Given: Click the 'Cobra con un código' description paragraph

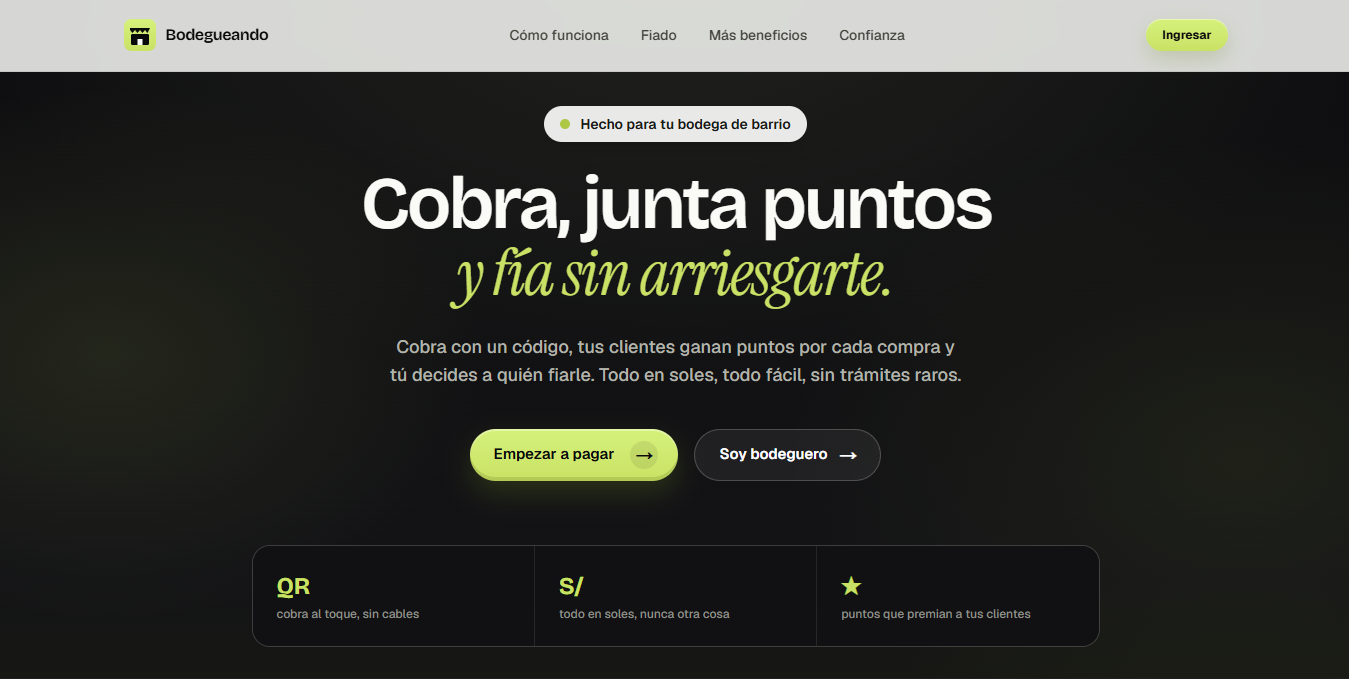Looking at the screenshot, I should click(675, 362).
